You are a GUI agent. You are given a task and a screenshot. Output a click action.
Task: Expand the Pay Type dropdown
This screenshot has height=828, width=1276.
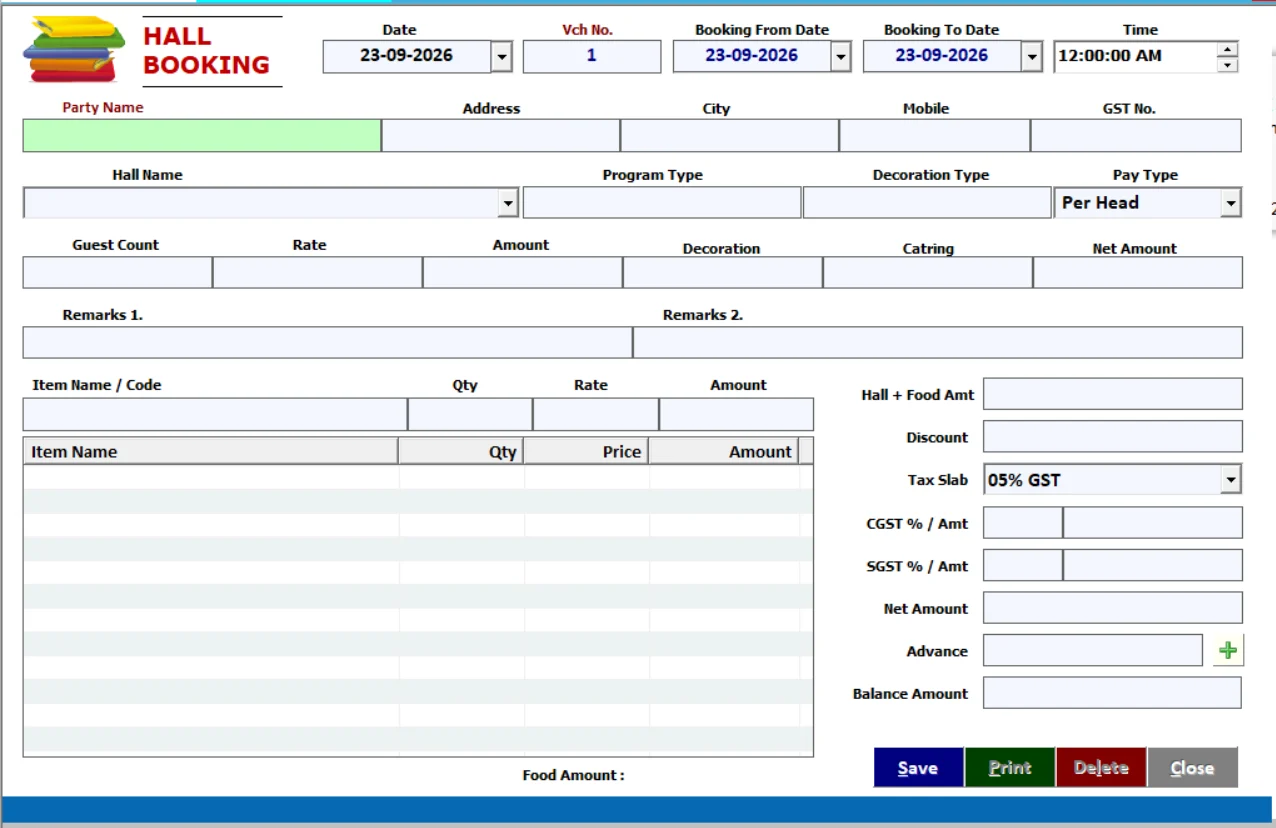(1230, 203)
